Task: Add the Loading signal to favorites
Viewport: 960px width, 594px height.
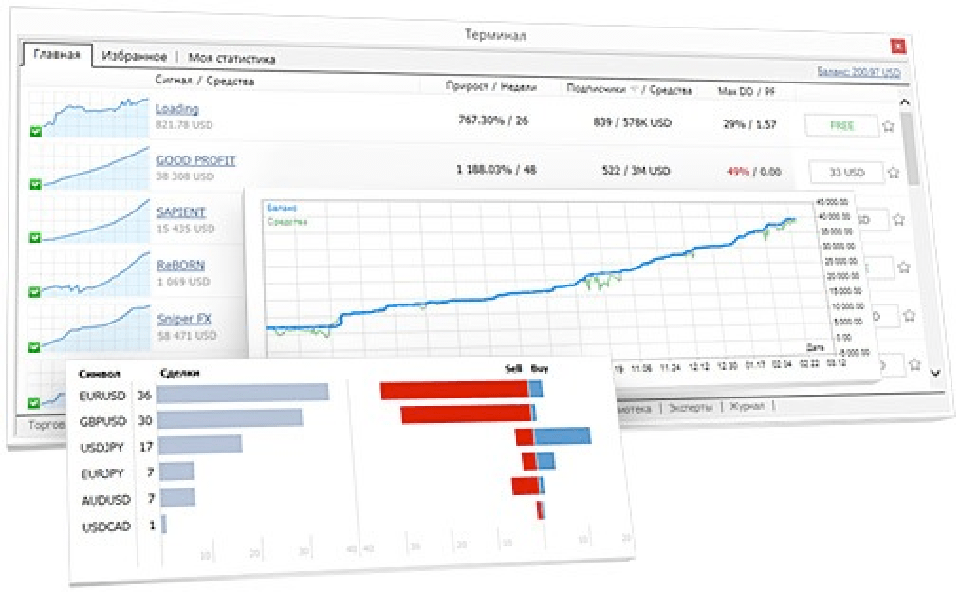Action: [888, 126]
